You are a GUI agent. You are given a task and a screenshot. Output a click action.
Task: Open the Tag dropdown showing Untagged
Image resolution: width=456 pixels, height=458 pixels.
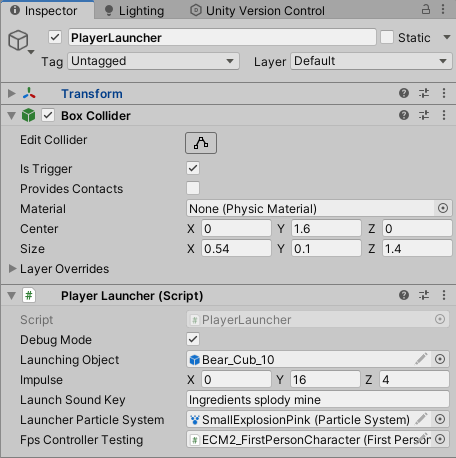[x=153, y=61]
